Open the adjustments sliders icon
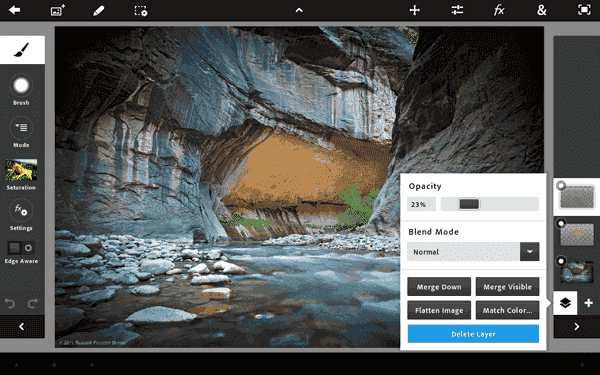The image size is (600, 375). [x=457, y=10]
